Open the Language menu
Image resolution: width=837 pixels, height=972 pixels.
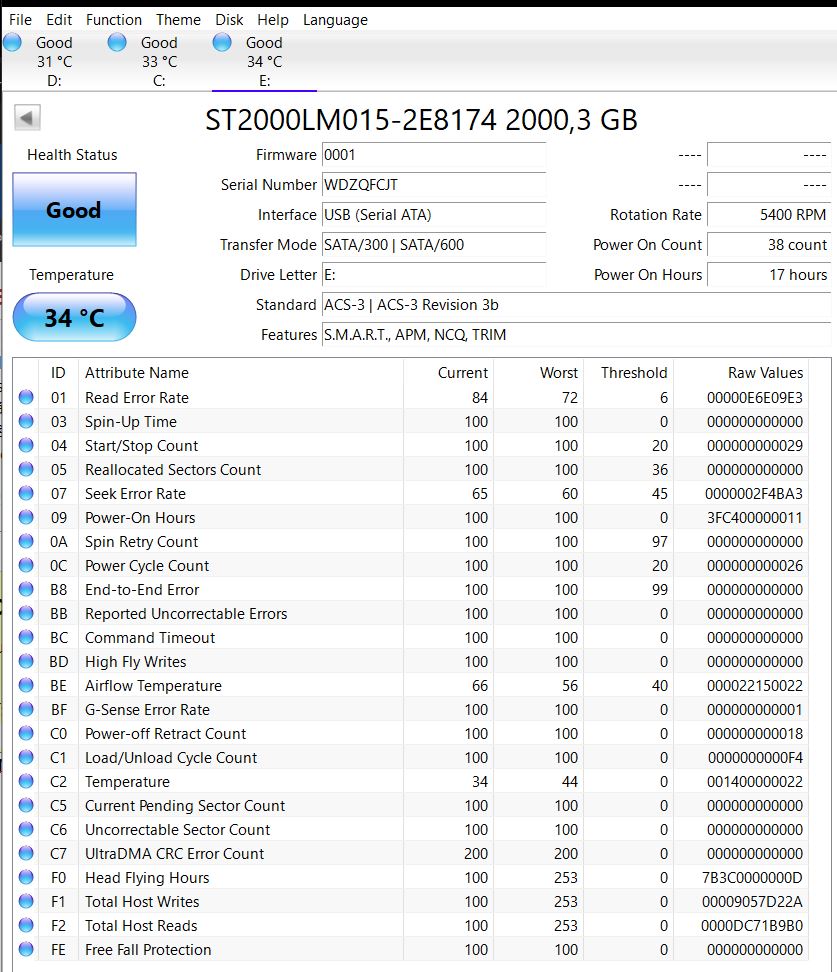click(x=335, y=20)
